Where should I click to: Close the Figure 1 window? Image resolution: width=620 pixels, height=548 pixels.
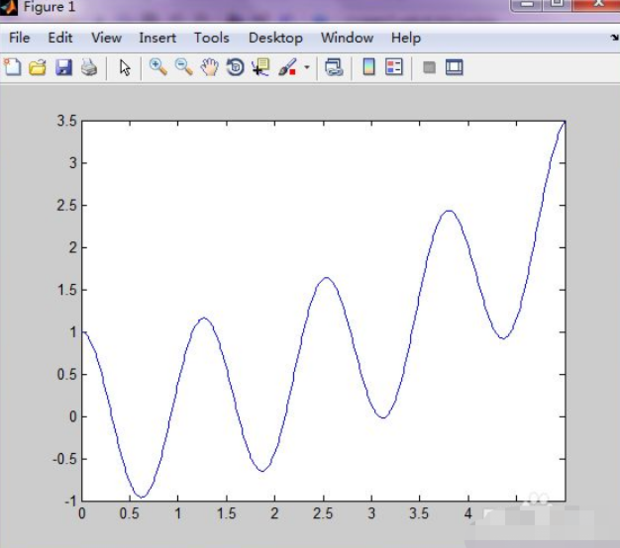point(598,4)
